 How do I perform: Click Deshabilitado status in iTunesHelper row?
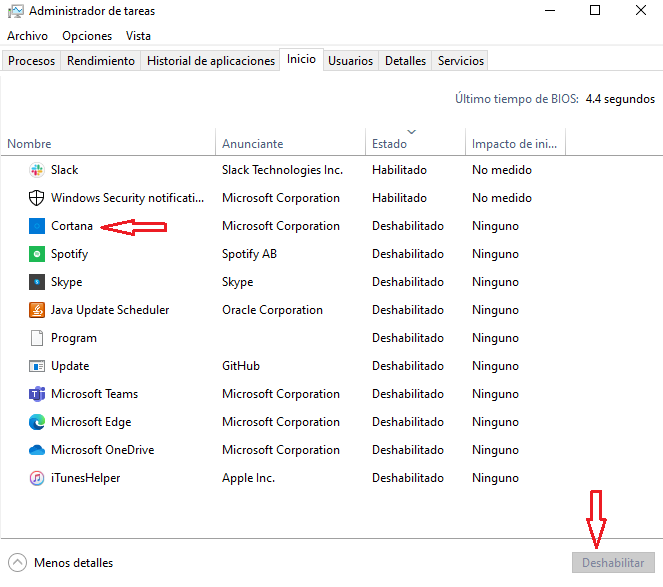pos(408,478)
